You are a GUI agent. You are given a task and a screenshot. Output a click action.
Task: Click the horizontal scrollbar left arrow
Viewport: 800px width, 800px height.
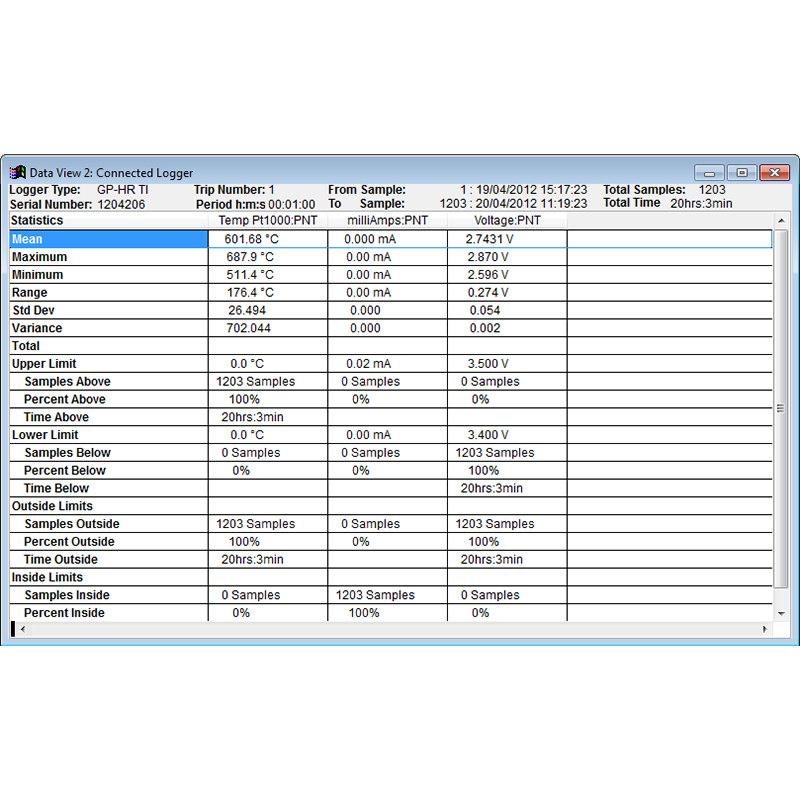tap(22, 629)
